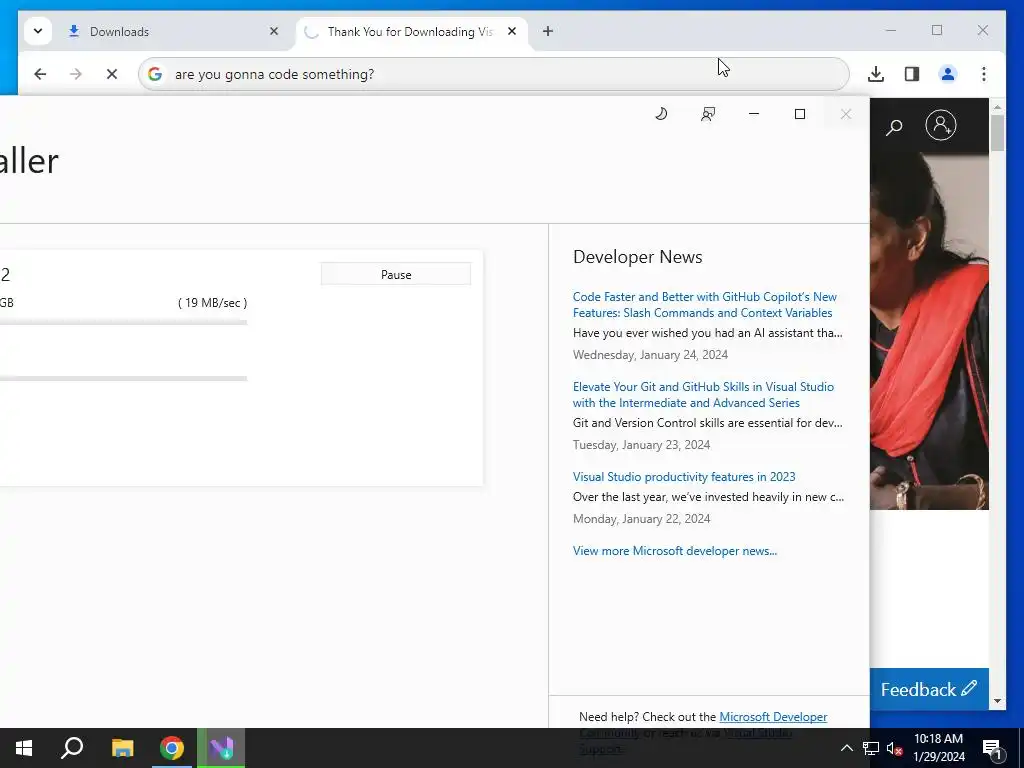Pause the Visual Studio download
Viewport: 1024px width, 768px height.
[396, 274]
